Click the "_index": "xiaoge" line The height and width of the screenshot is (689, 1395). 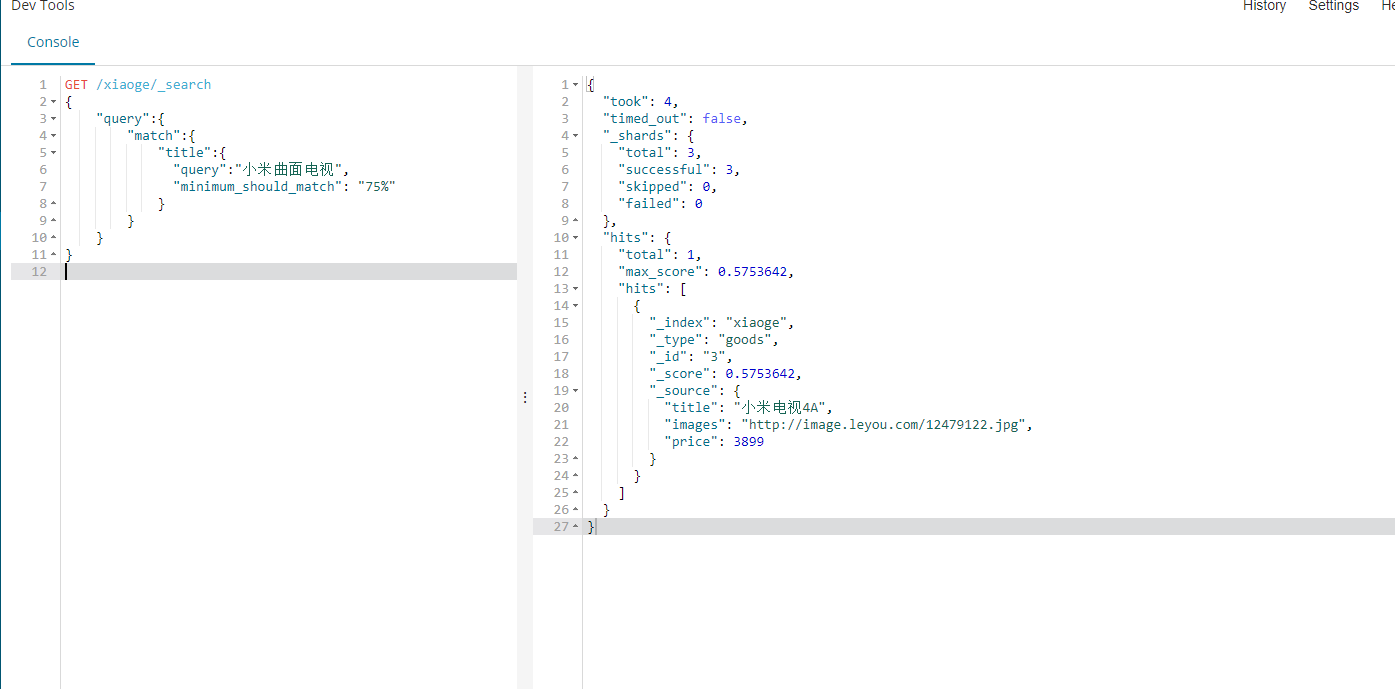721,323
